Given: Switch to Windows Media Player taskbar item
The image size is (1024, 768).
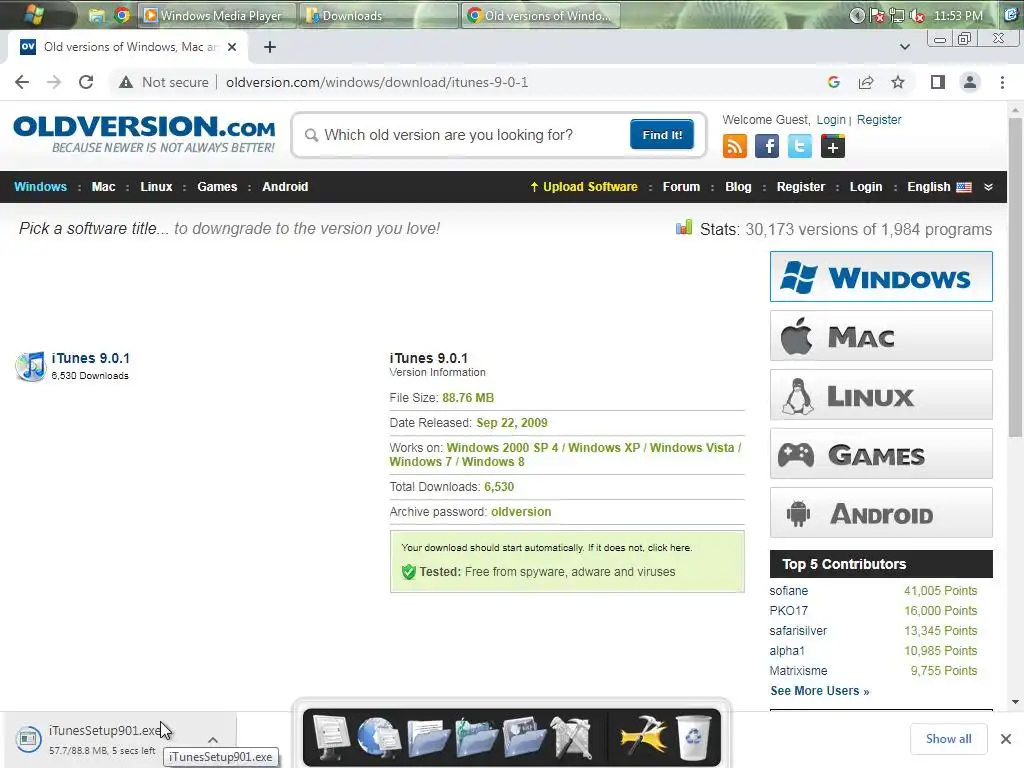Looking at the screenshot, I should pos(216,16).
